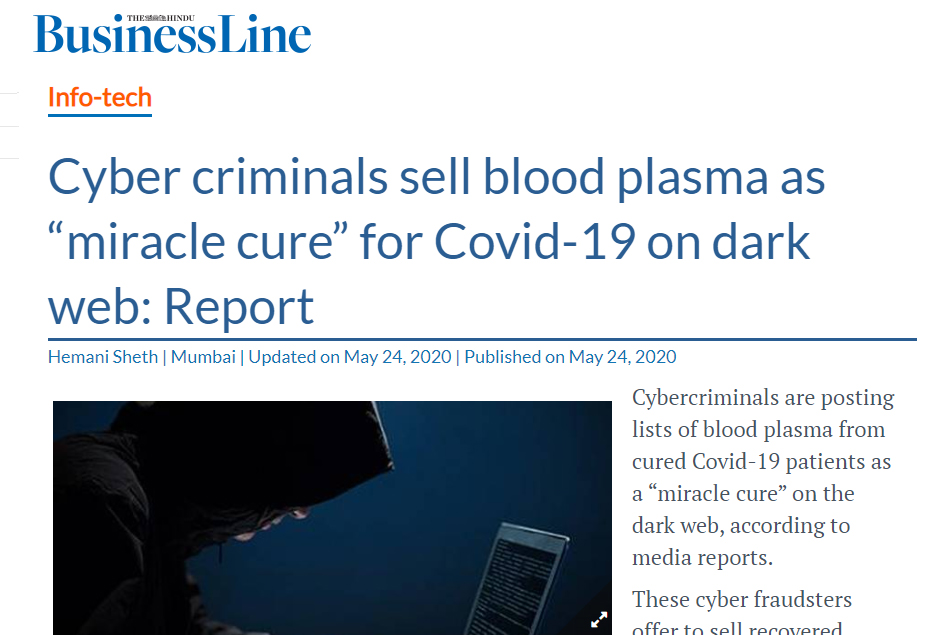This screenshot has width=937, height=635.
Task: Click the blue underline beneath Info-tech
Action: (100, 115)
